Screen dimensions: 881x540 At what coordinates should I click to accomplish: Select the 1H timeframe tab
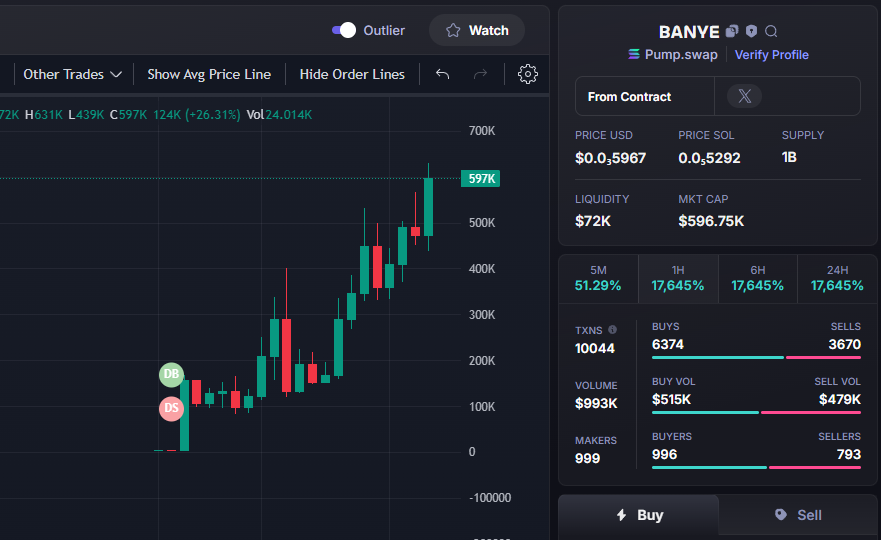[678, 279]
